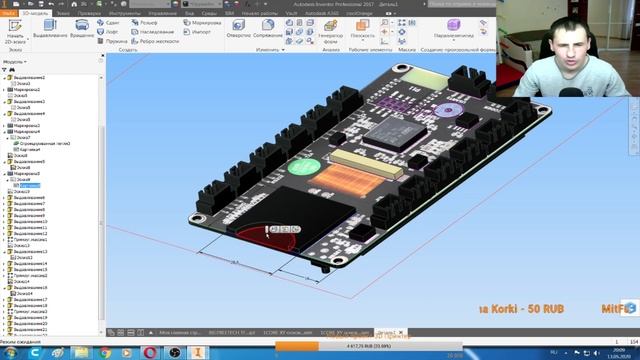Open the Windows Start menu
The width and height of the screenshot is (640, 360).
pos(11,353)
